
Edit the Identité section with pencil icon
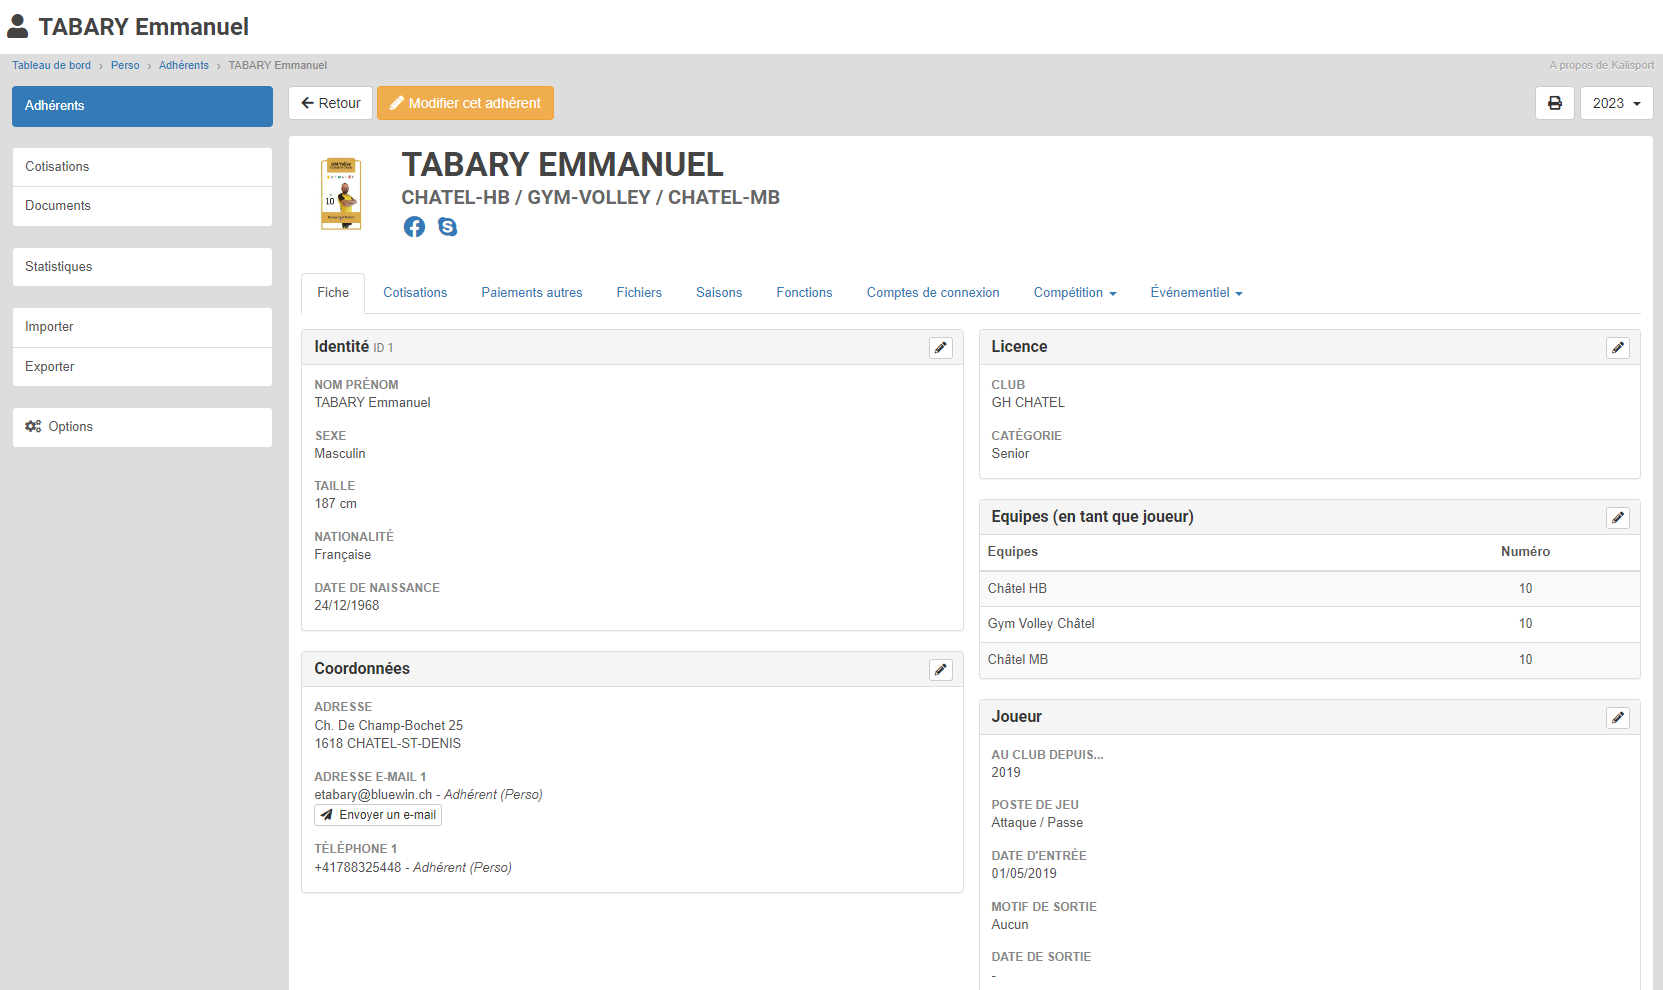(940, 348)
